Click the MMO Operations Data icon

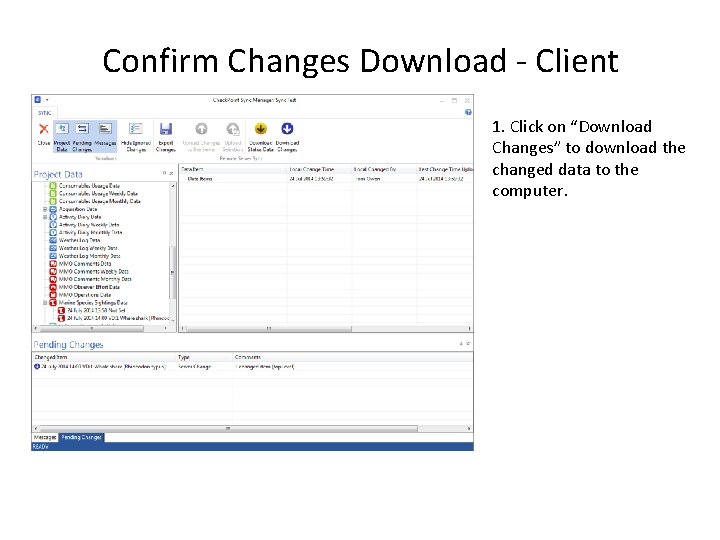click(53, 295)
